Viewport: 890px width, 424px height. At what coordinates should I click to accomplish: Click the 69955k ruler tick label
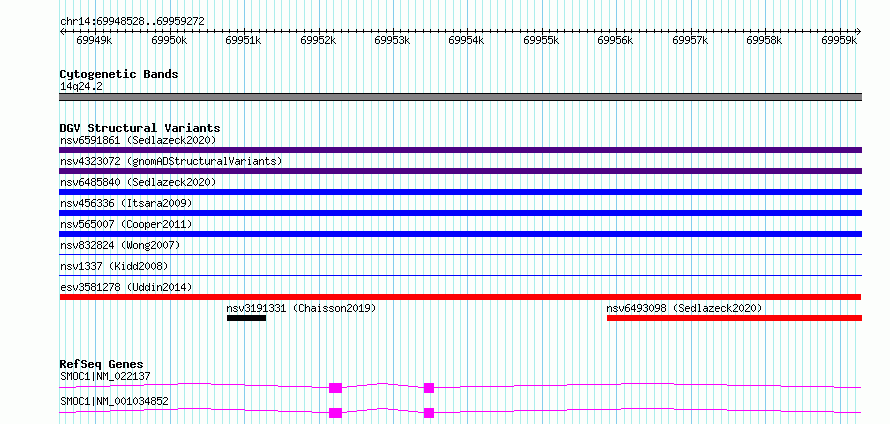click(x=541, y=41)
